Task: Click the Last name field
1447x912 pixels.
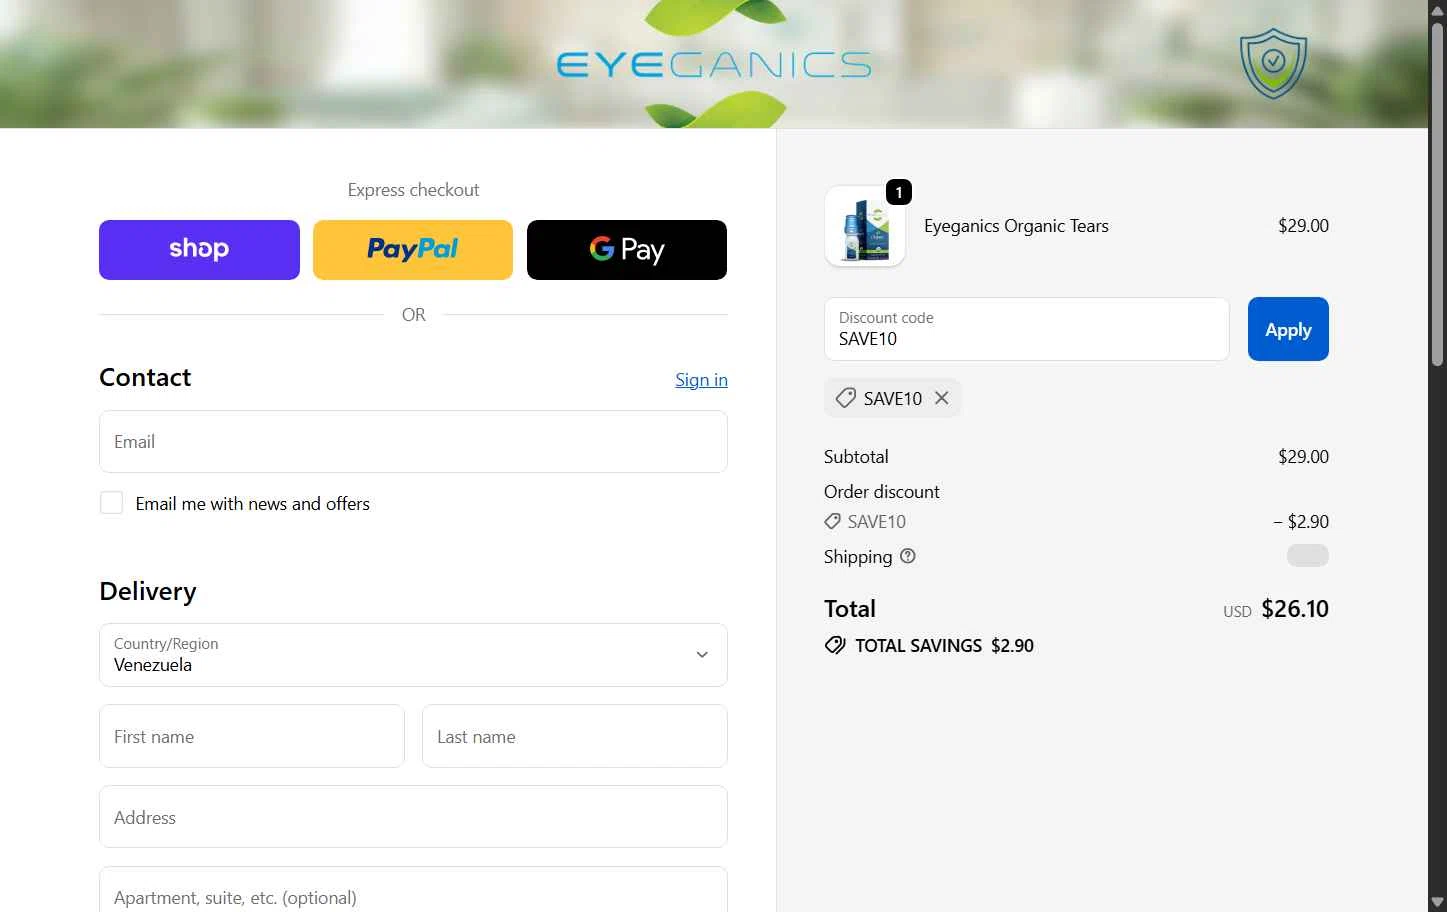Action: tap(575, 736)
